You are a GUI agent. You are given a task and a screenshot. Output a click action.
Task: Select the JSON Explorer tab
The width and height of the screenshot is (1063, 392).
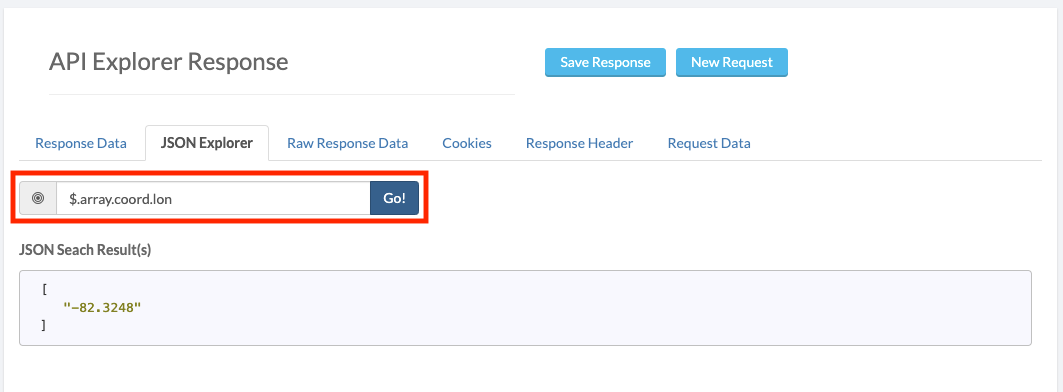[x=207, y=143]
